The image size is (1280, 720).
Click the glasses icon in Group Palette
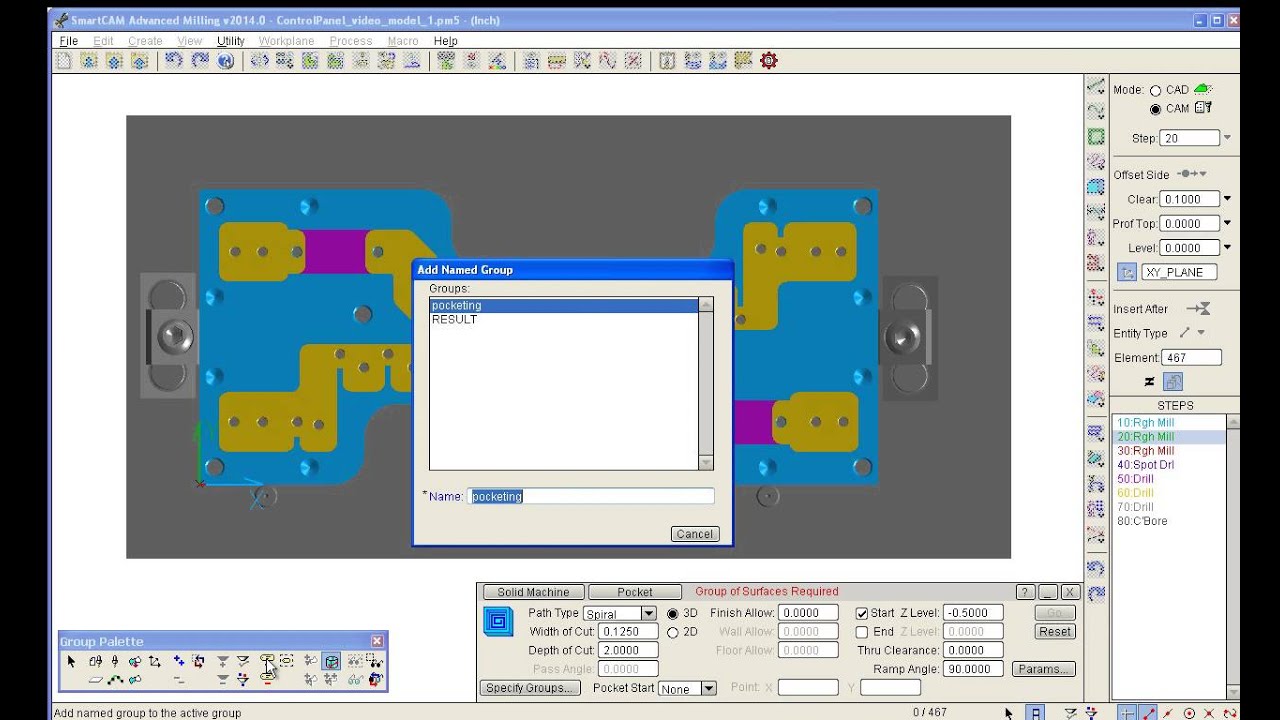356,680
